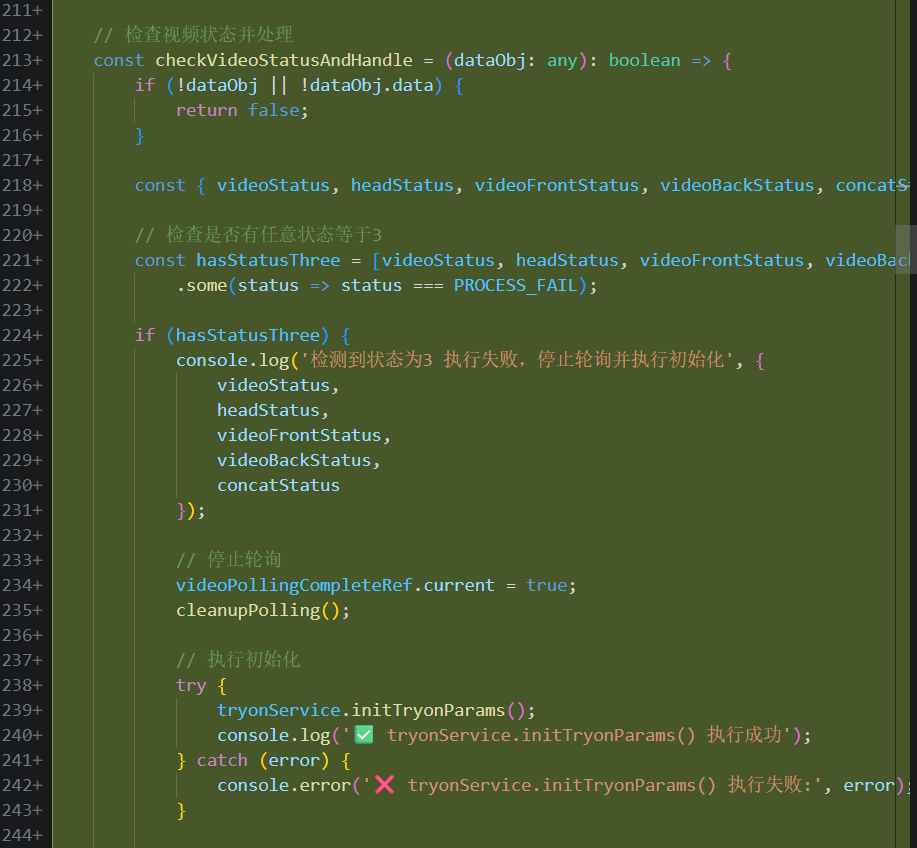Screen dimensions: 917x848
Task: Click the comment '停止轮询'
Action: click(x=236, y=560)
